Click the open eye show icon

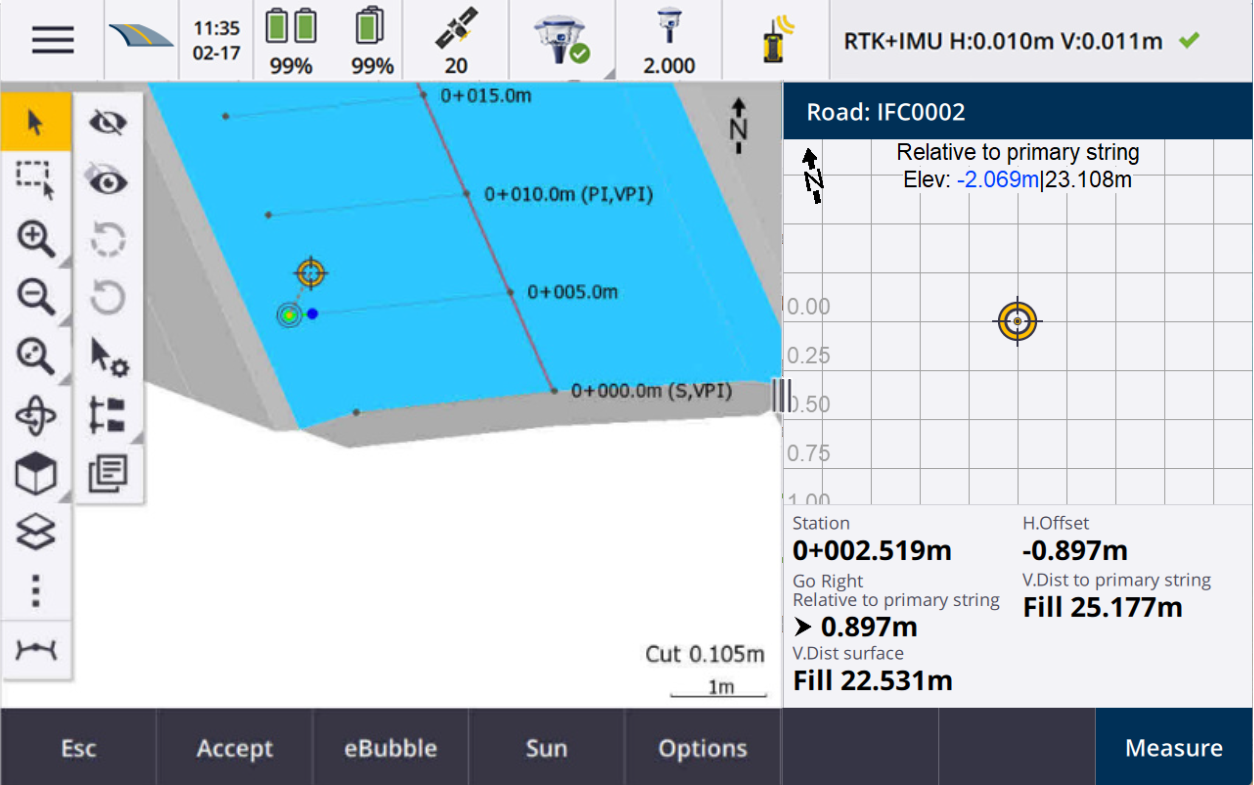point(108,181)
